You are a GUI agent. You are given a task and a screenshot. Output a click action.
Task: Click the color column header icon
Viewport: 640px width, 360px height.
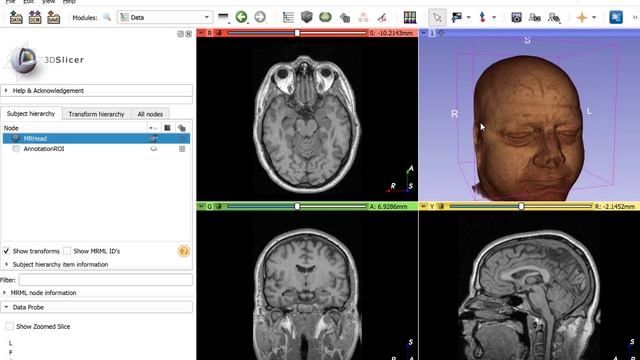(x=167, y=128)
